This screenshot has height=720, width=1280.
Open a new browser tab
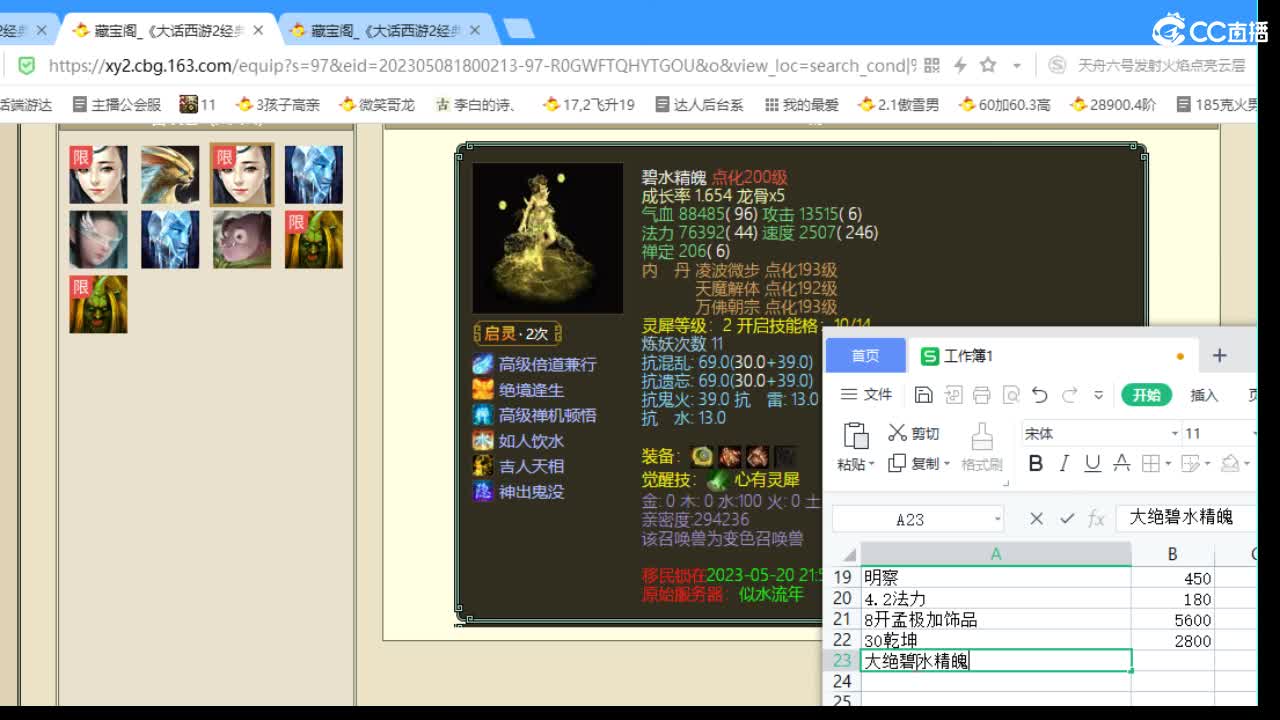(518, 29)
